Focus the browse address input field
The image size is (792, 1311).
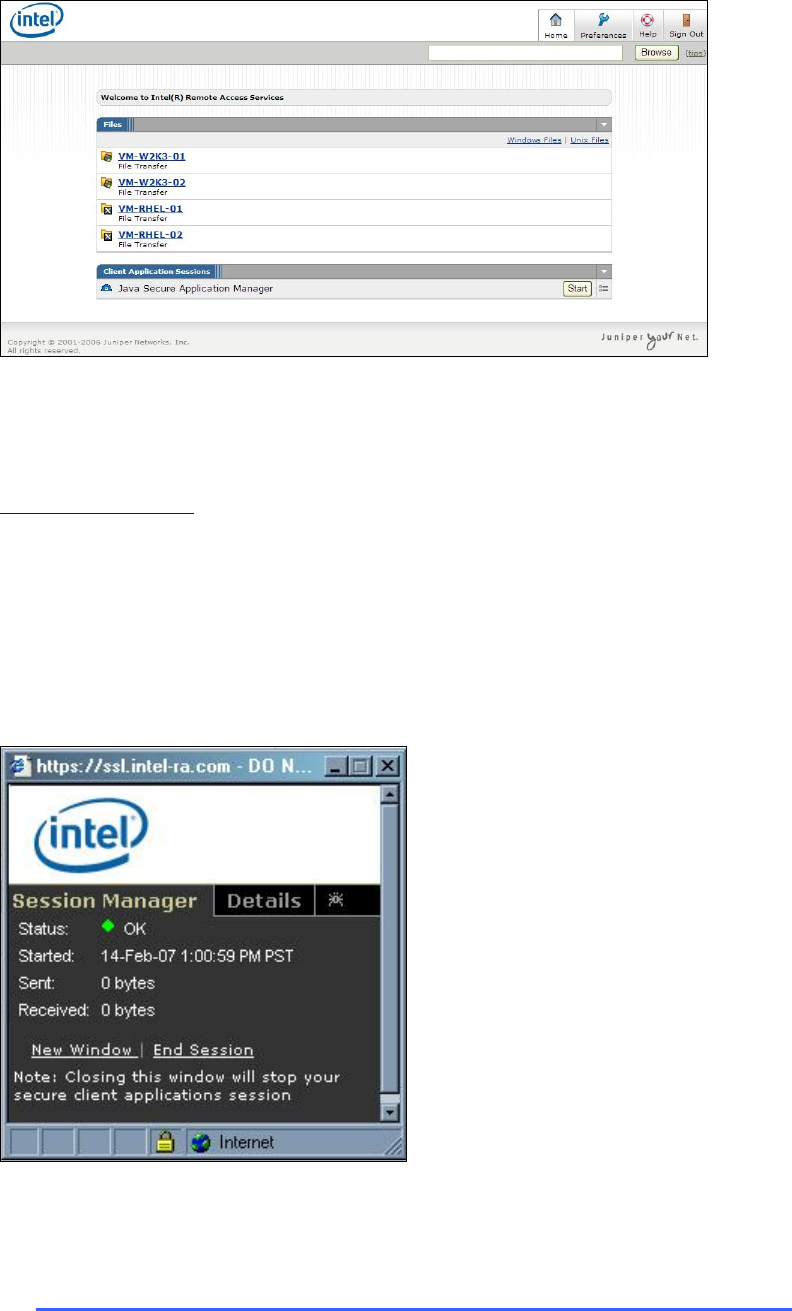pos(526,52)
